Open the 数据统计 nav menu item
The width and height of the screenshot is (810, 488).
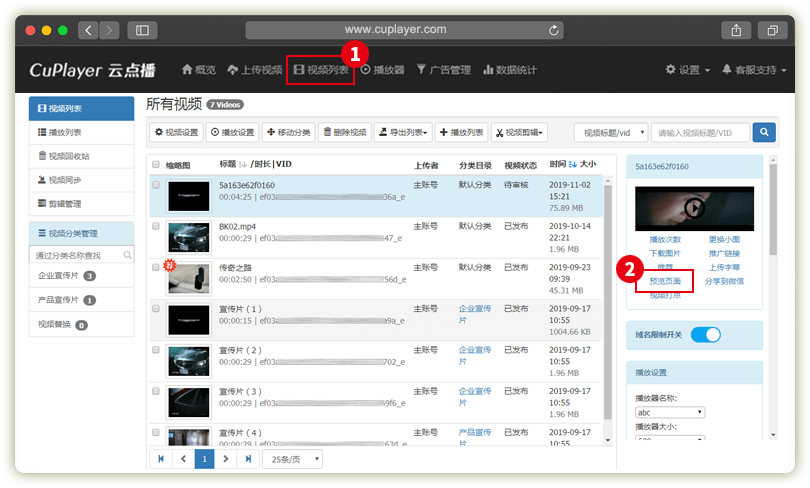click(510, 70)
